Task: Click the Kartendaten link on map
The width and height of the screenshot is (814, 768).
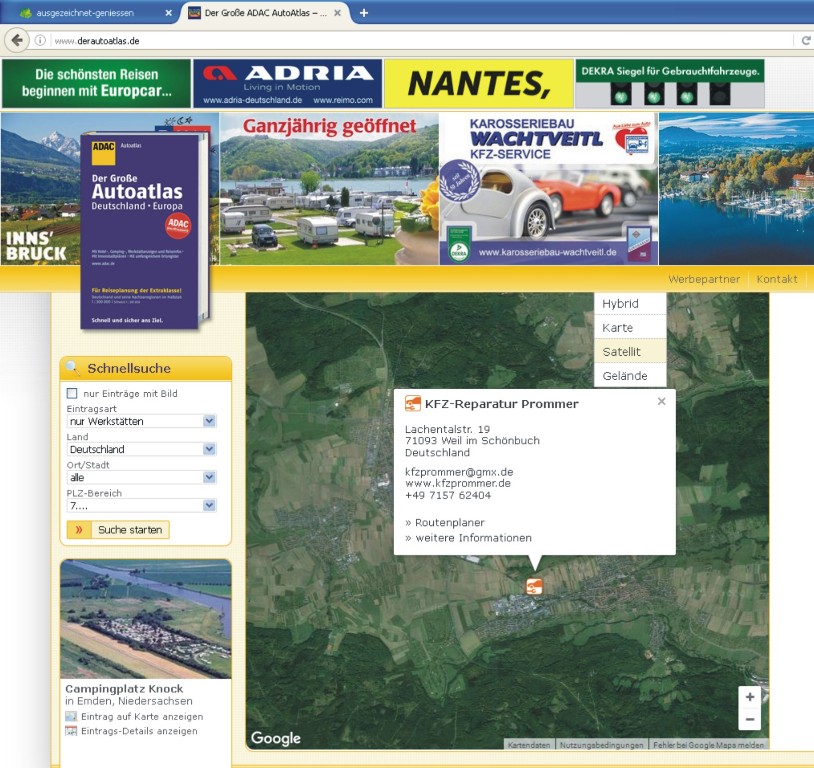Action: [x=529, y=745]
